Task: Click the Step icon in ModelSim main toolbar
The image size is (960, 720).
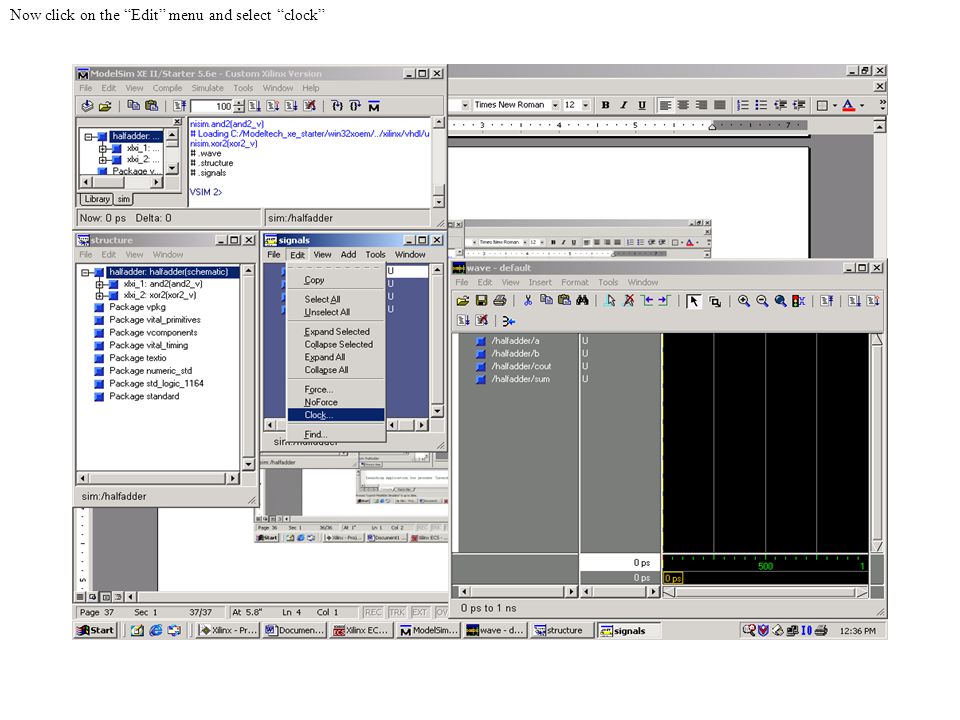Action: click(x=337, y=106)
